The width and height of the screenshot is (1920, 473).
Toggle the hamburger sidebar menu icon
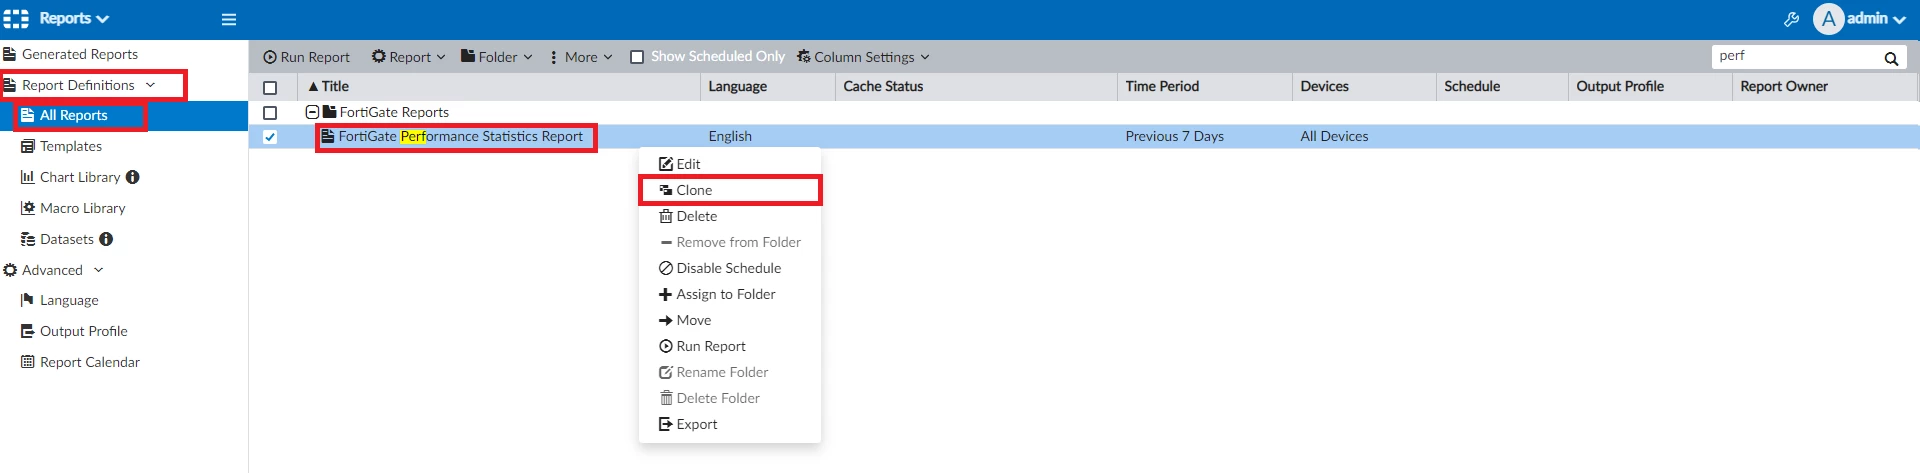229,19
